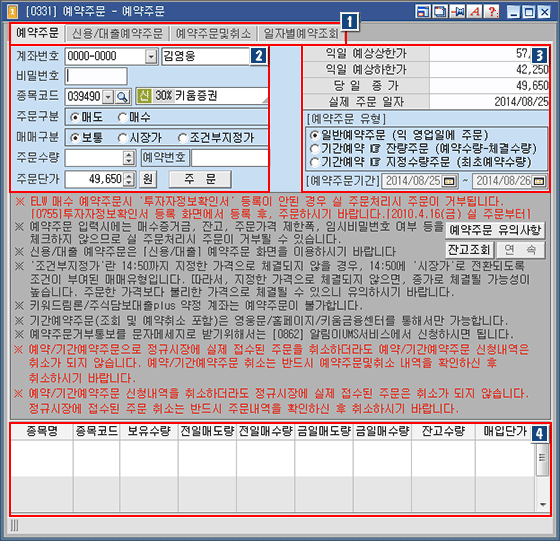
Task: Click the red A font icon
Action: pyautogui.click(x=475, y=12)
